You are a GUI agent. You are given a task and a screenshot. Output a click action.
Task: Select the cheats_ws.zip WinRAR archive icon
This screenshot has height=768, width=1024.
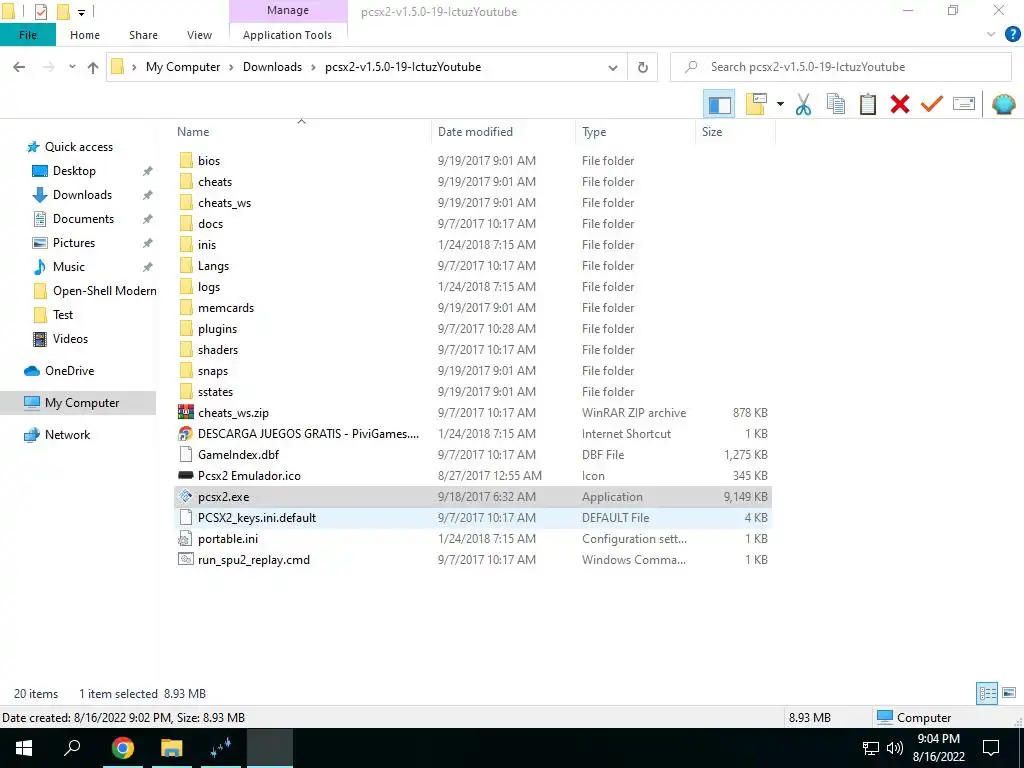pyautogui.click(x=186, y=413)
